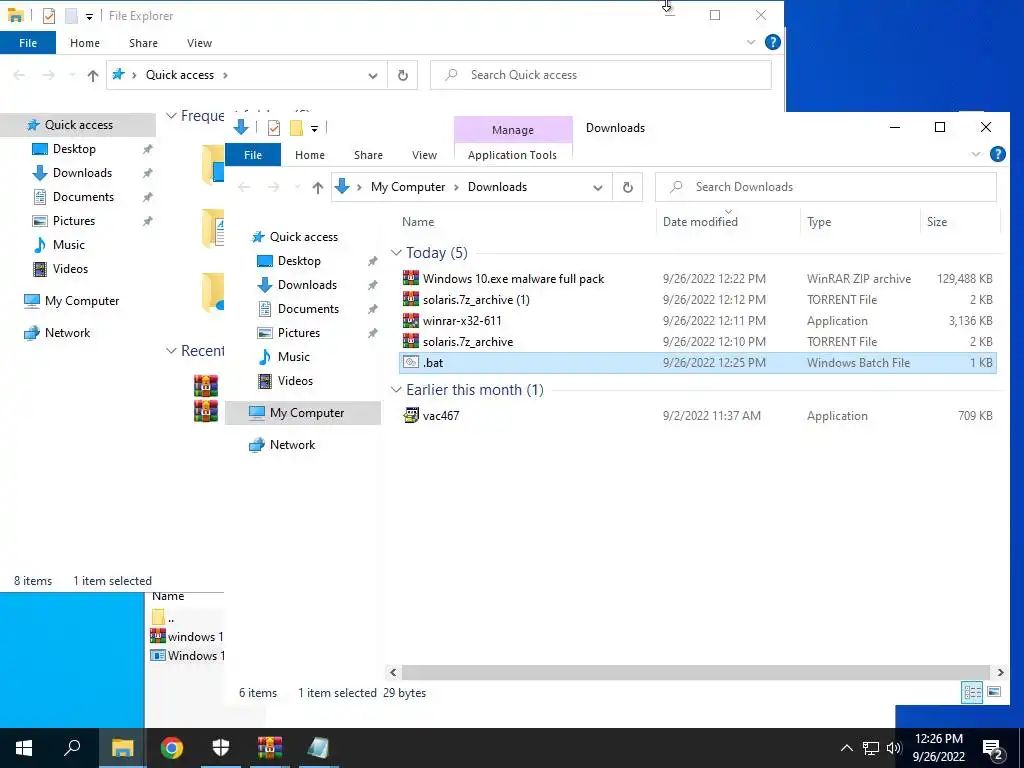Open address bar history dropdown in Downloads window
Image resolution: width=1024 pixels, height=768 pixels.
[598, 187]
